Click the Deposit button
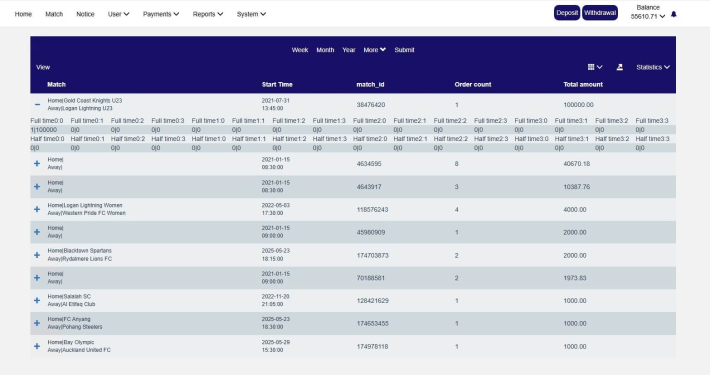Screen dimensions: 710x375 (567, 13)
